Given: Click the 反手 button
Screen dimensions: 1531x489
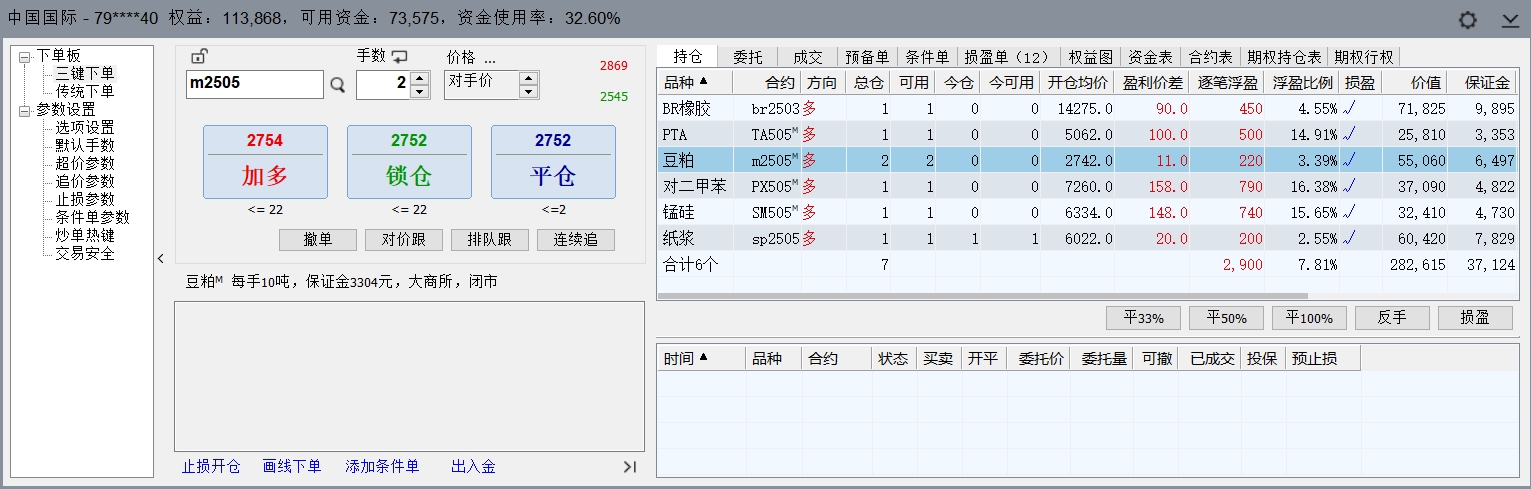Looking at the screenshot, I should [x=1392, y=318].
